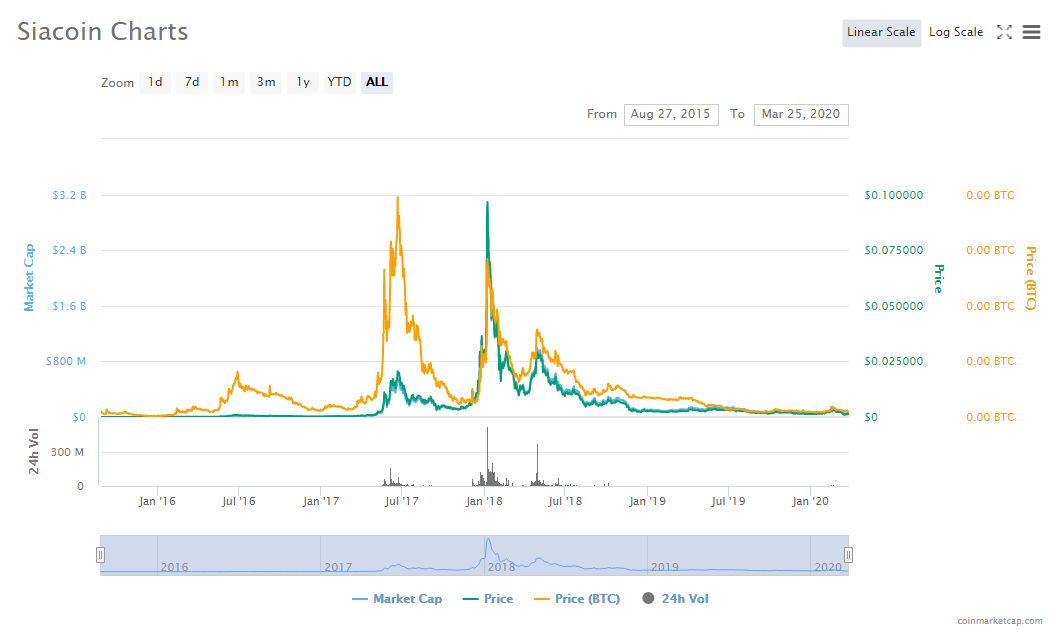The height and width of the screenshot is (634, 1062).
Task: Set zoom to YTD
Action: pos(339,82)
